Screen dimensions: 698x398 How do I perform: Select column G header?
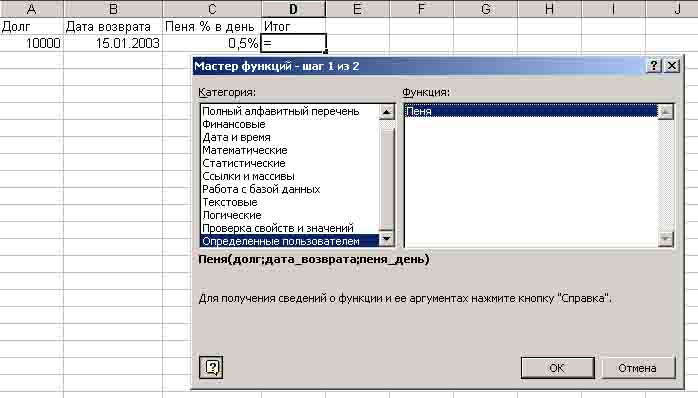tap(486, 8)
